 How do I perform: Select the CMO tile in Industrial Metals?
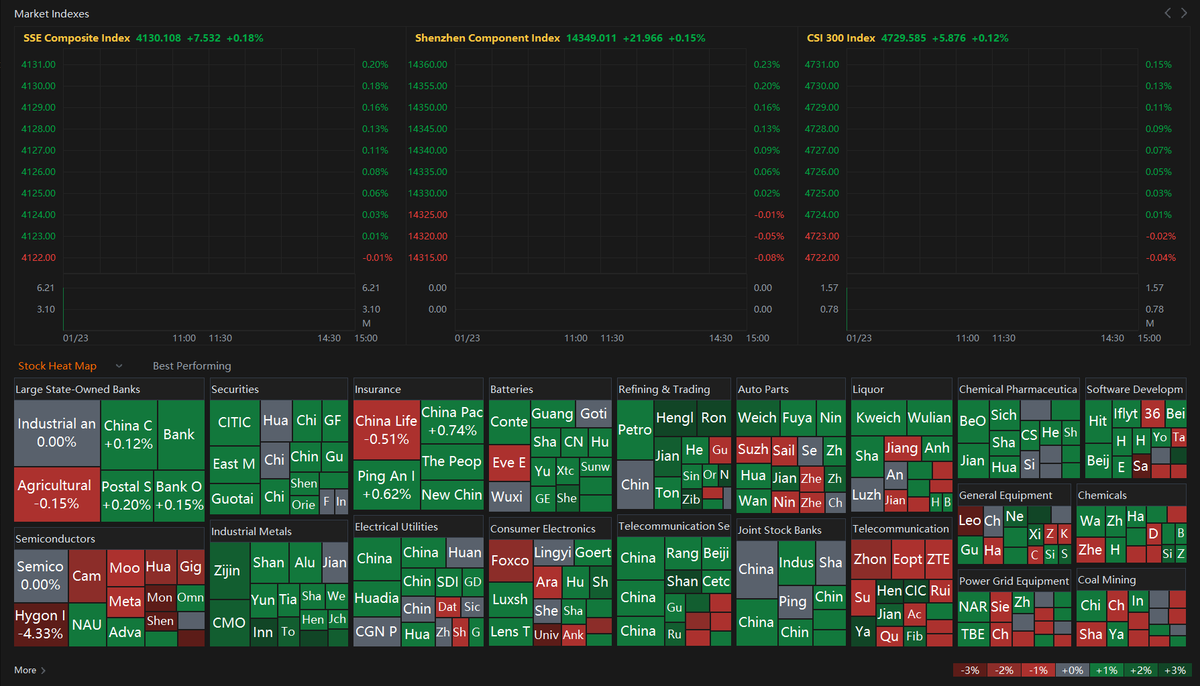click(x=229, y=623)
